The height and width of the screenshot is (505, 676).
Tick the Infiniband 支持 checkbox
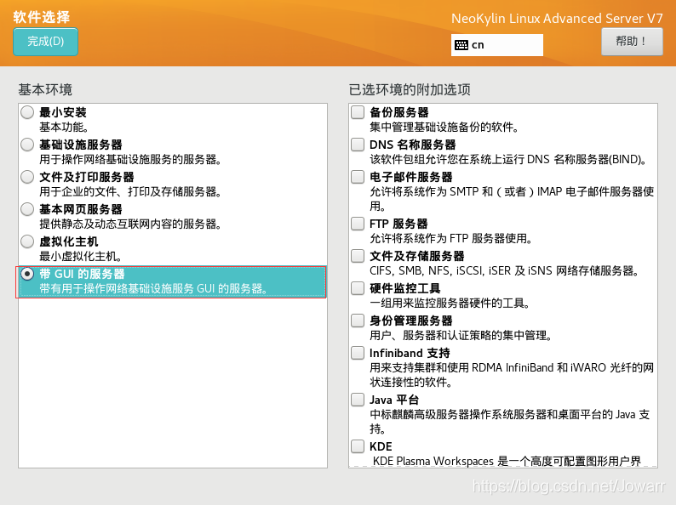[x=357, y=353]
